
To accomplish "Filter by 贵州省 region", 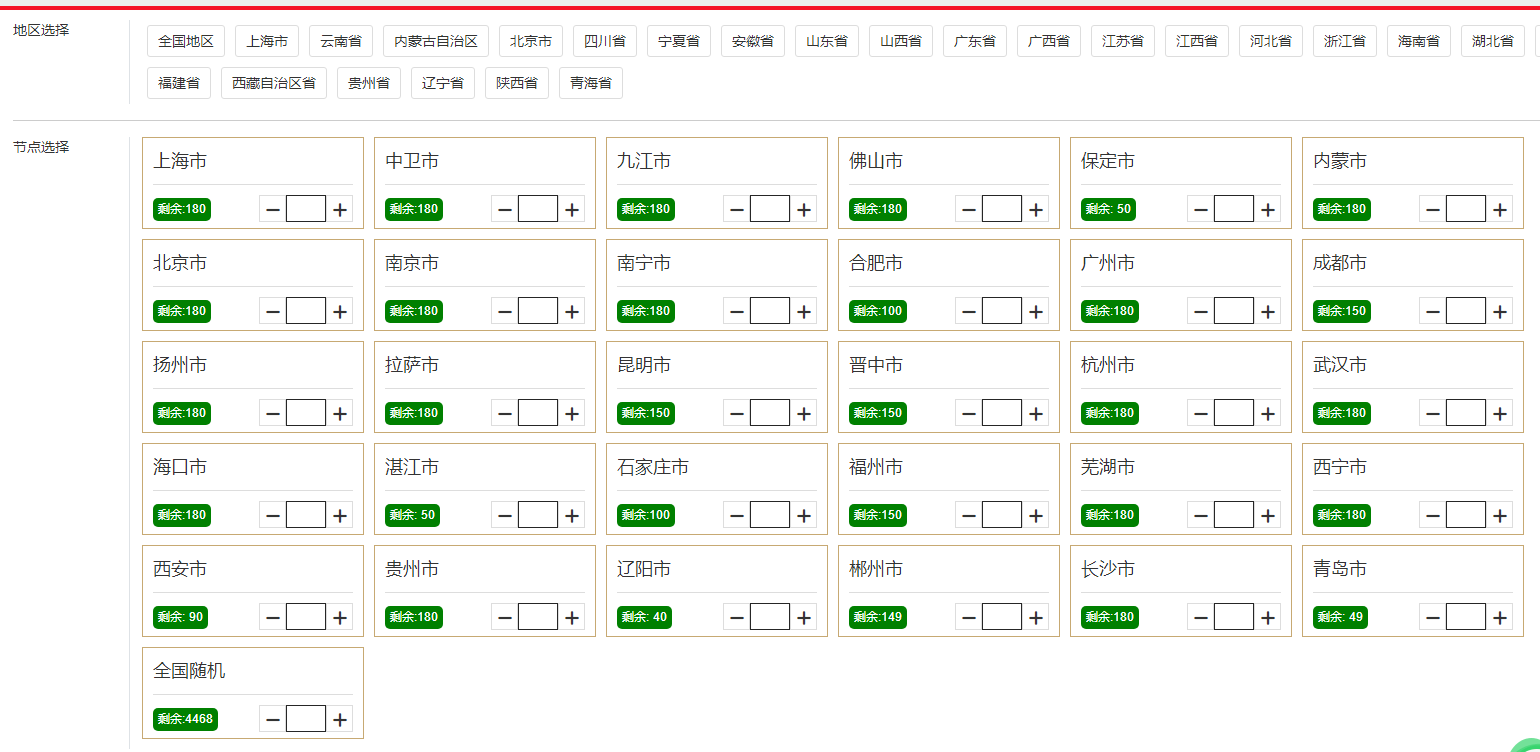I will point(369,83).
